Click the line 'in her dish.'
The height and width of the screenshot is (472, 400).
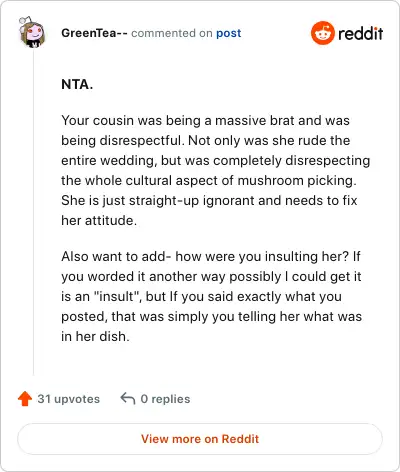[x=95, y=336]
